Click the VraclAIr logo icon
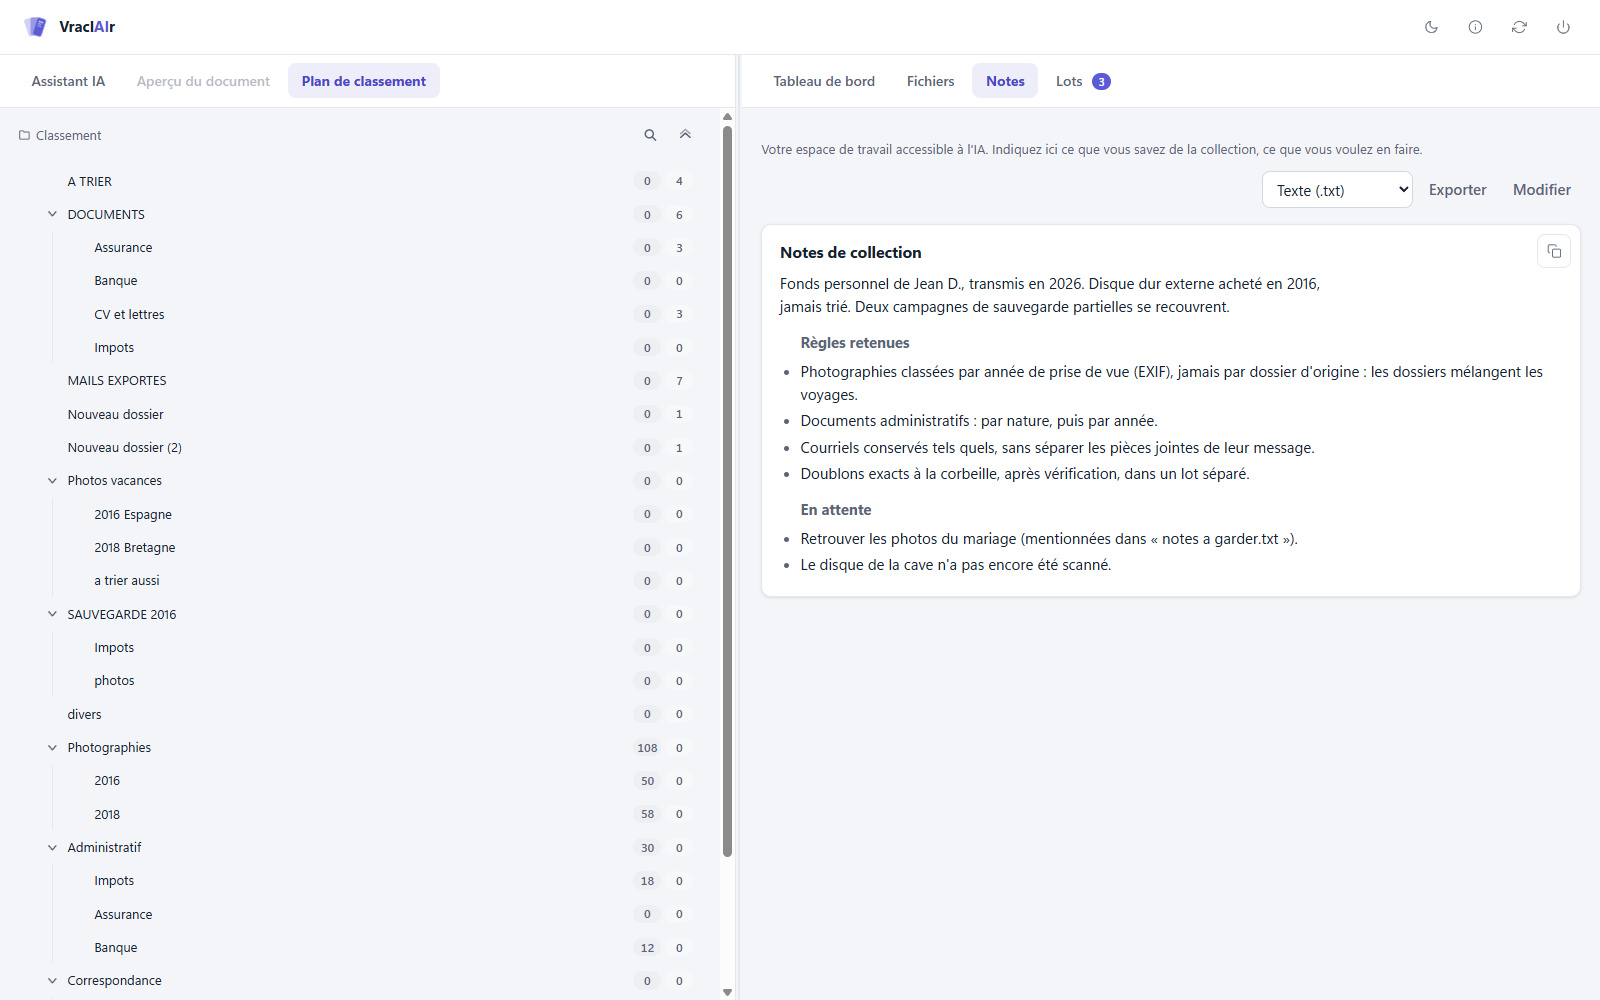Screen dimensions: 1600x1000 (x=36, y=27)
